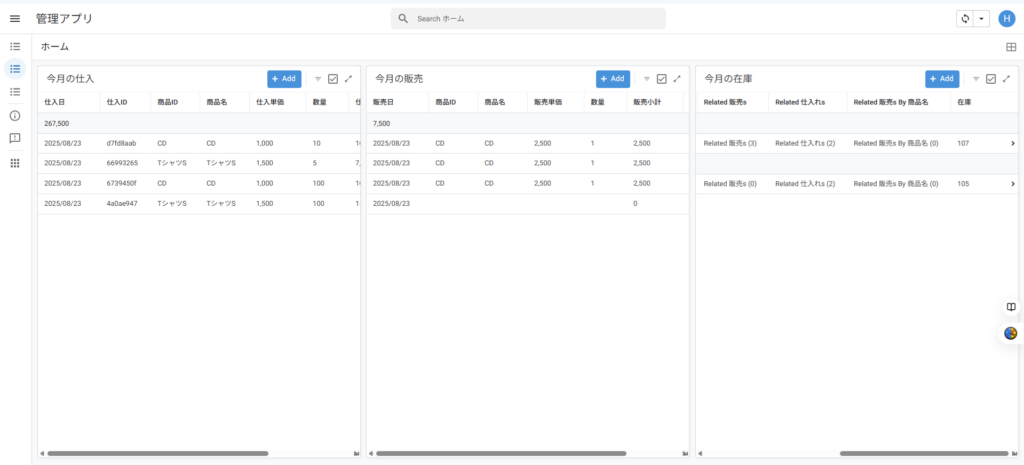Open the hamburger navigation menu
The image size is (1024, 465).
[x=15, y=18]
